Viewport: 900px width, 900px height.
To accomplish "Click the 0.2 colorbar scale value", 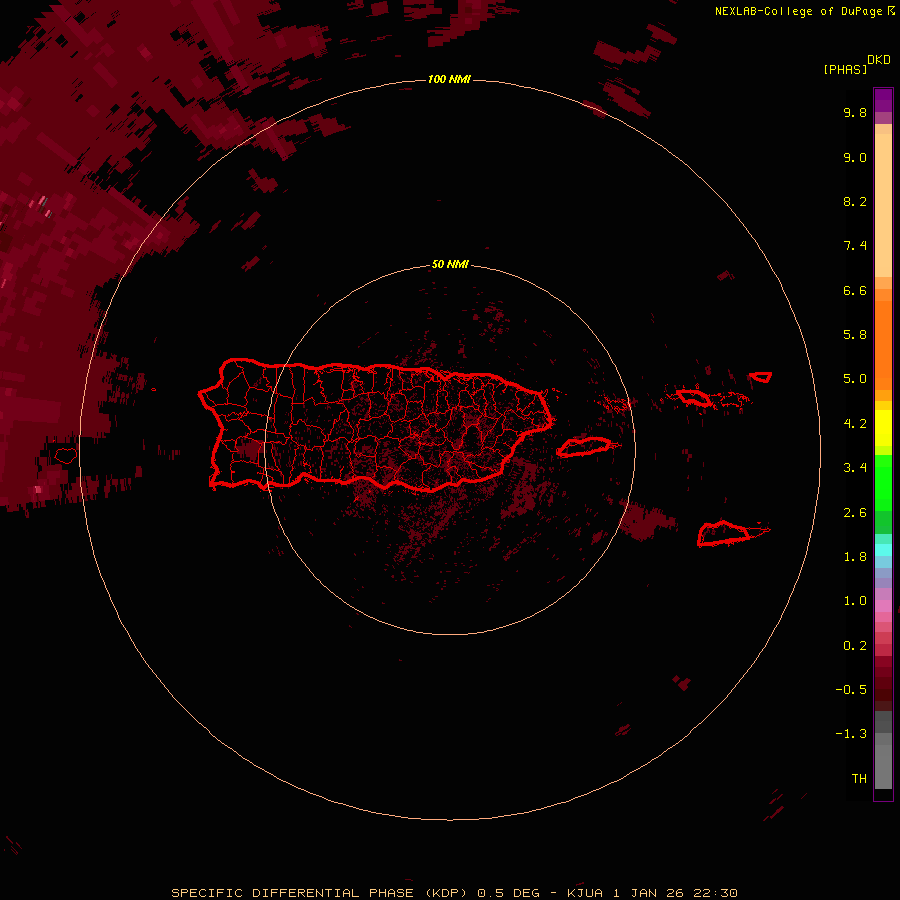I will click(855, 646).
